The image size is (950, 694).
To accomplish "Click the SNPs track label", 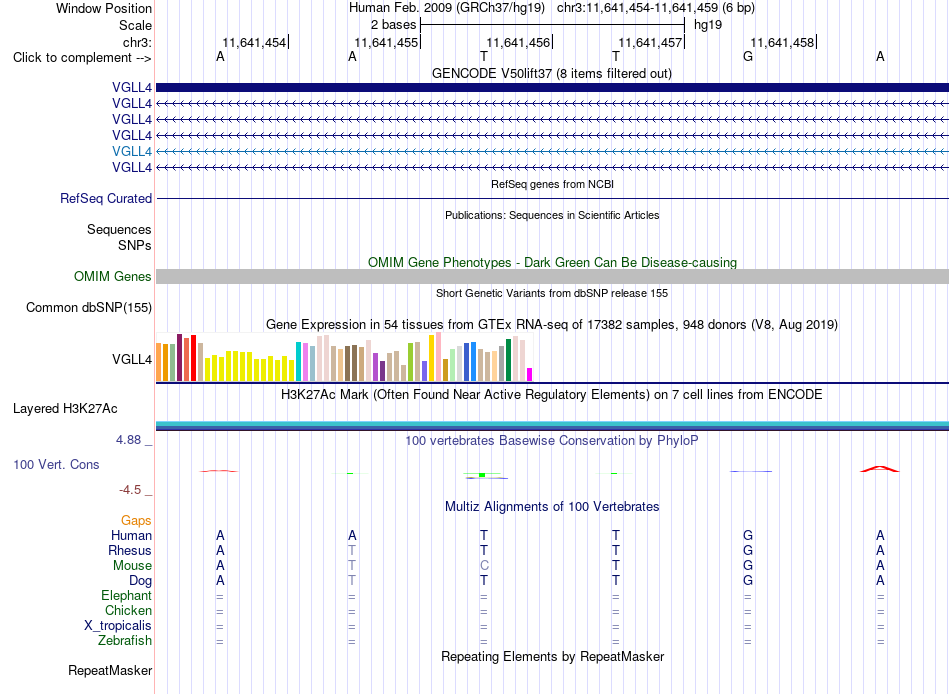I will coord(135,245).
